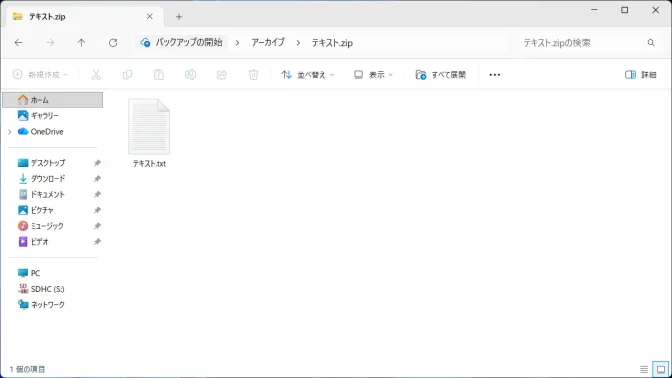
Task: Refresh the current folder view
Action: click(x=113, y=42)
